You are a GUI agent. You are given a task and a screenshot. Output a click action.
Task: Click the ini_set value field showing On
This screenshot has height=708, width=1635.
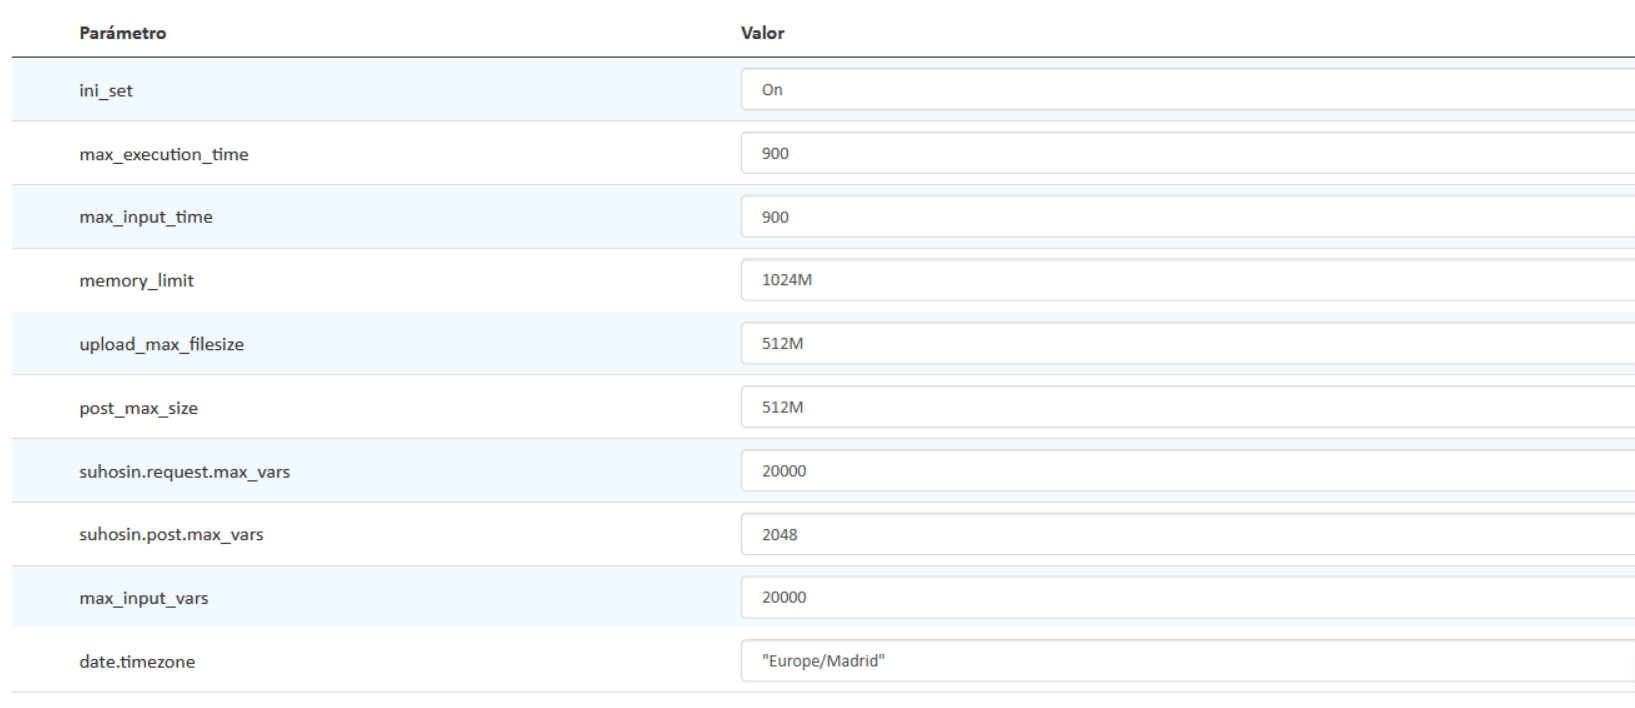1188,90
